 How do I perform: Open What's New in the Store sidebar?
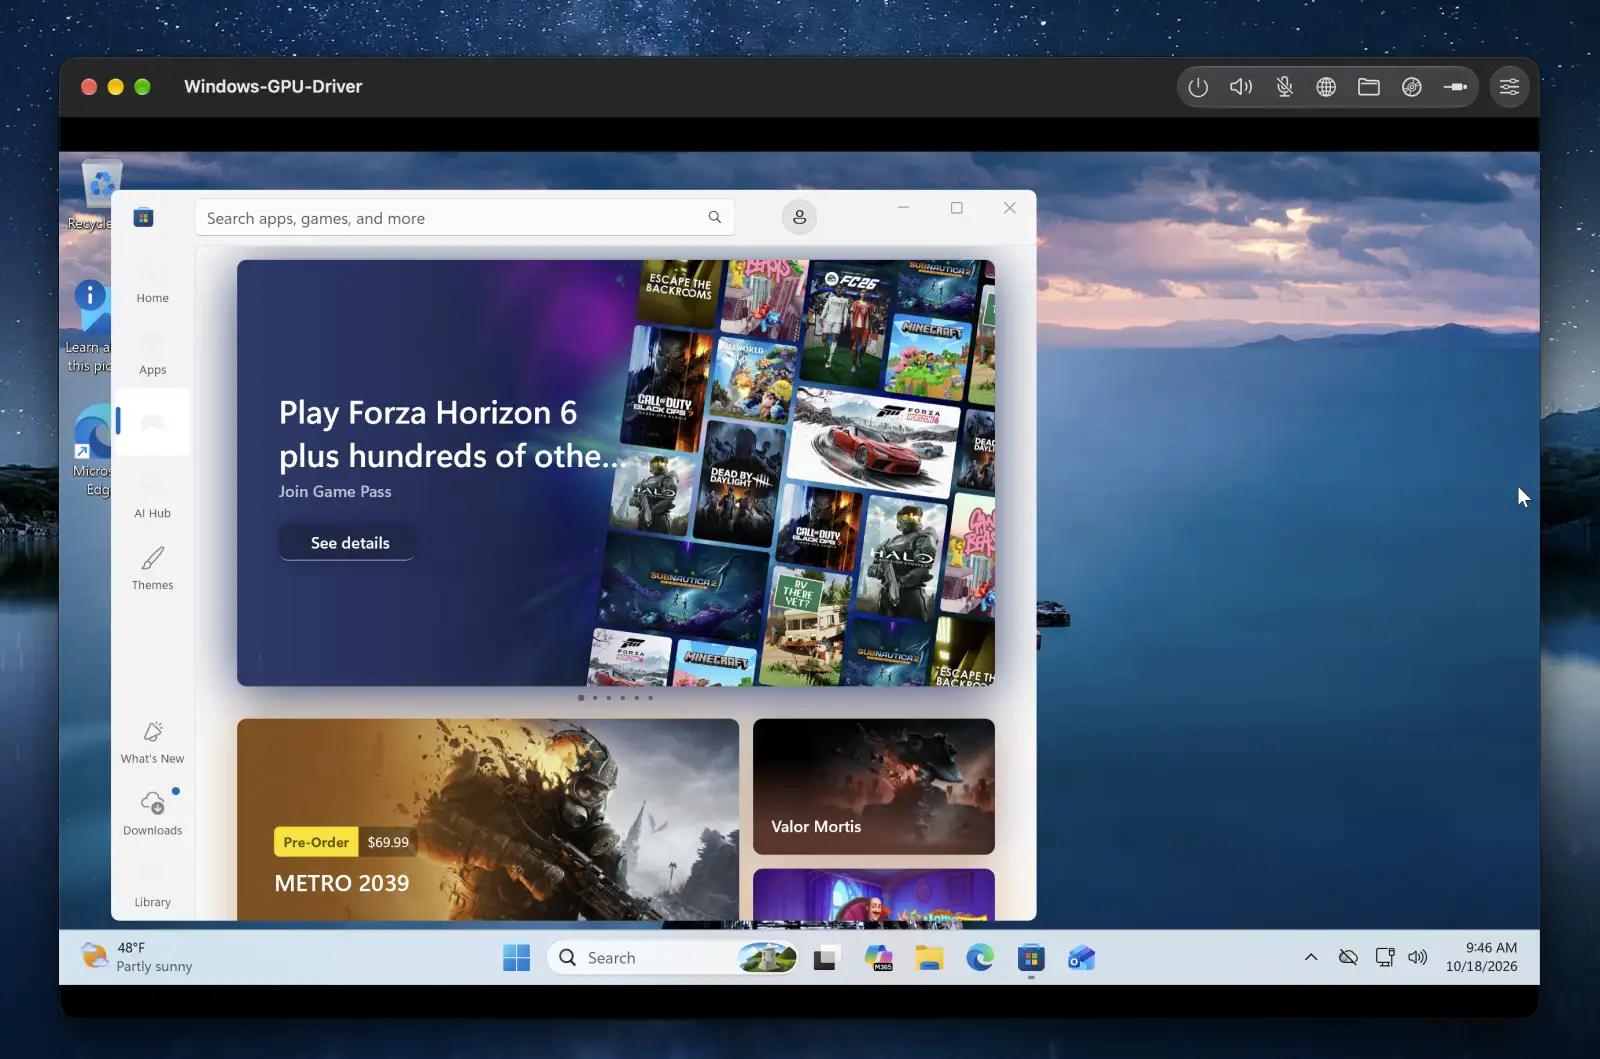coord(152,742)
